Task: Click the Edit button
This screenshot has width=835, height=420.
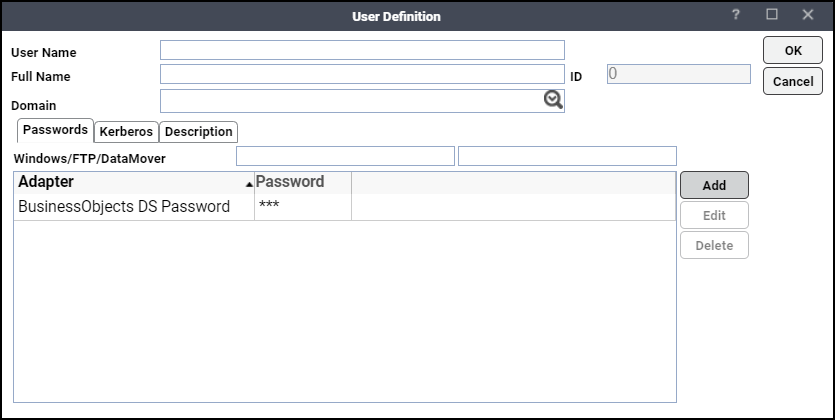Action: coord(714,216)
